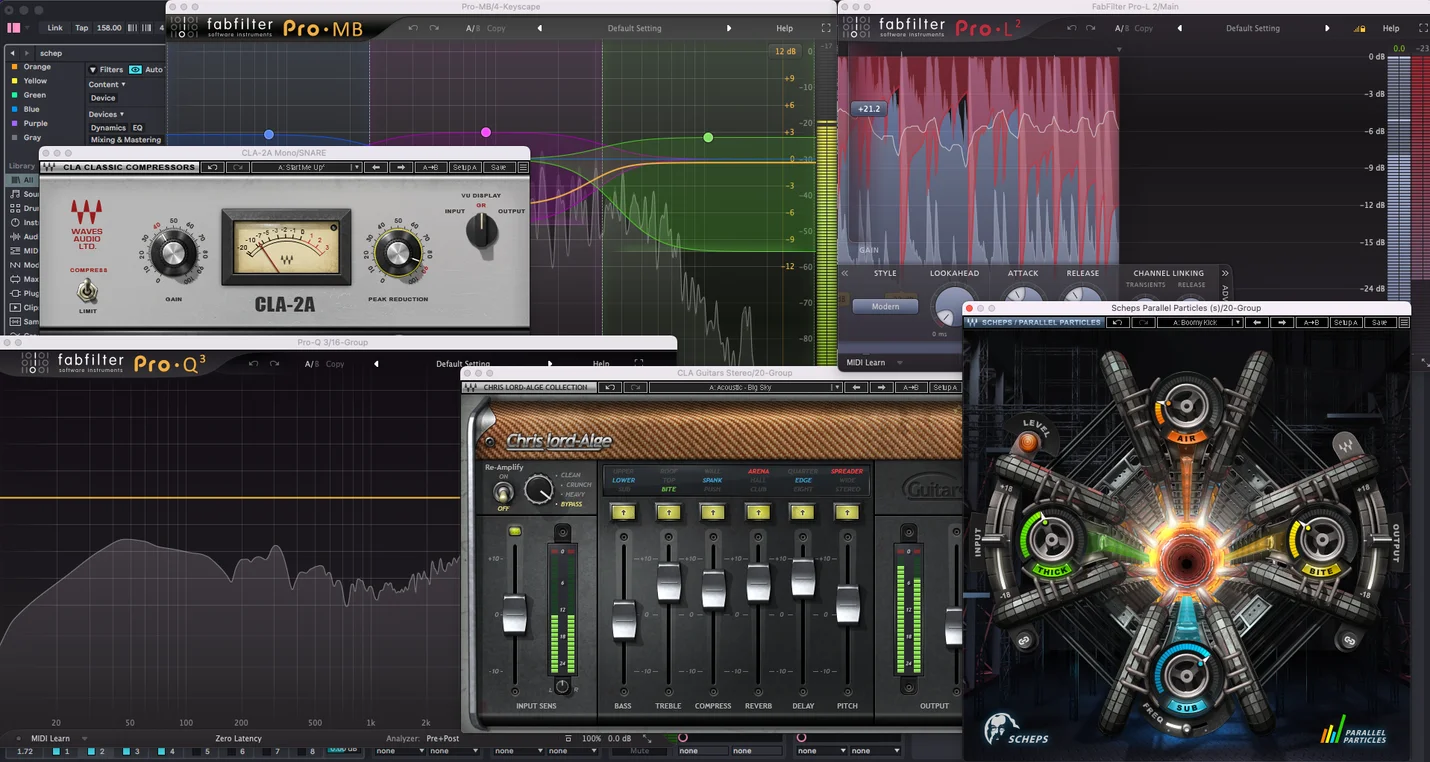Screen dimensions: 1430x762
Task: Toggle the yellow button above Pitch fader
Action: tap(847, 512)
